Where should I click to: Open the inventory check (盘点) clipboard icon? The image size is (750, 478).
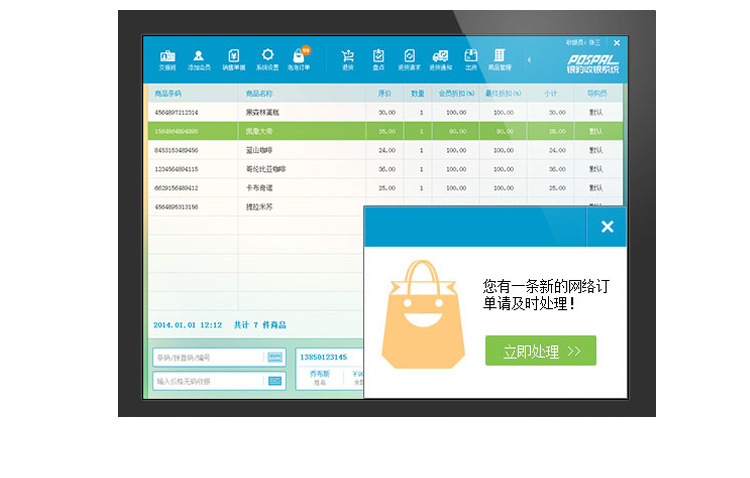[378, 60]
